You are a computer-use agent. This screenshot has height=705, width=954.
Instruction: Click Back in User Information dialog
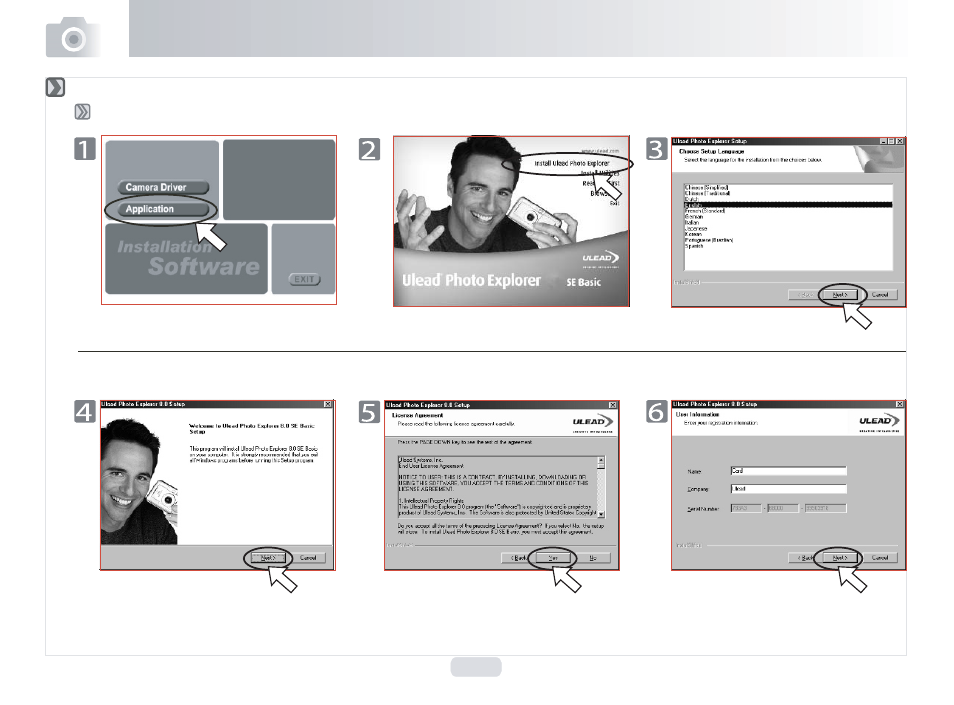(805, 557)
